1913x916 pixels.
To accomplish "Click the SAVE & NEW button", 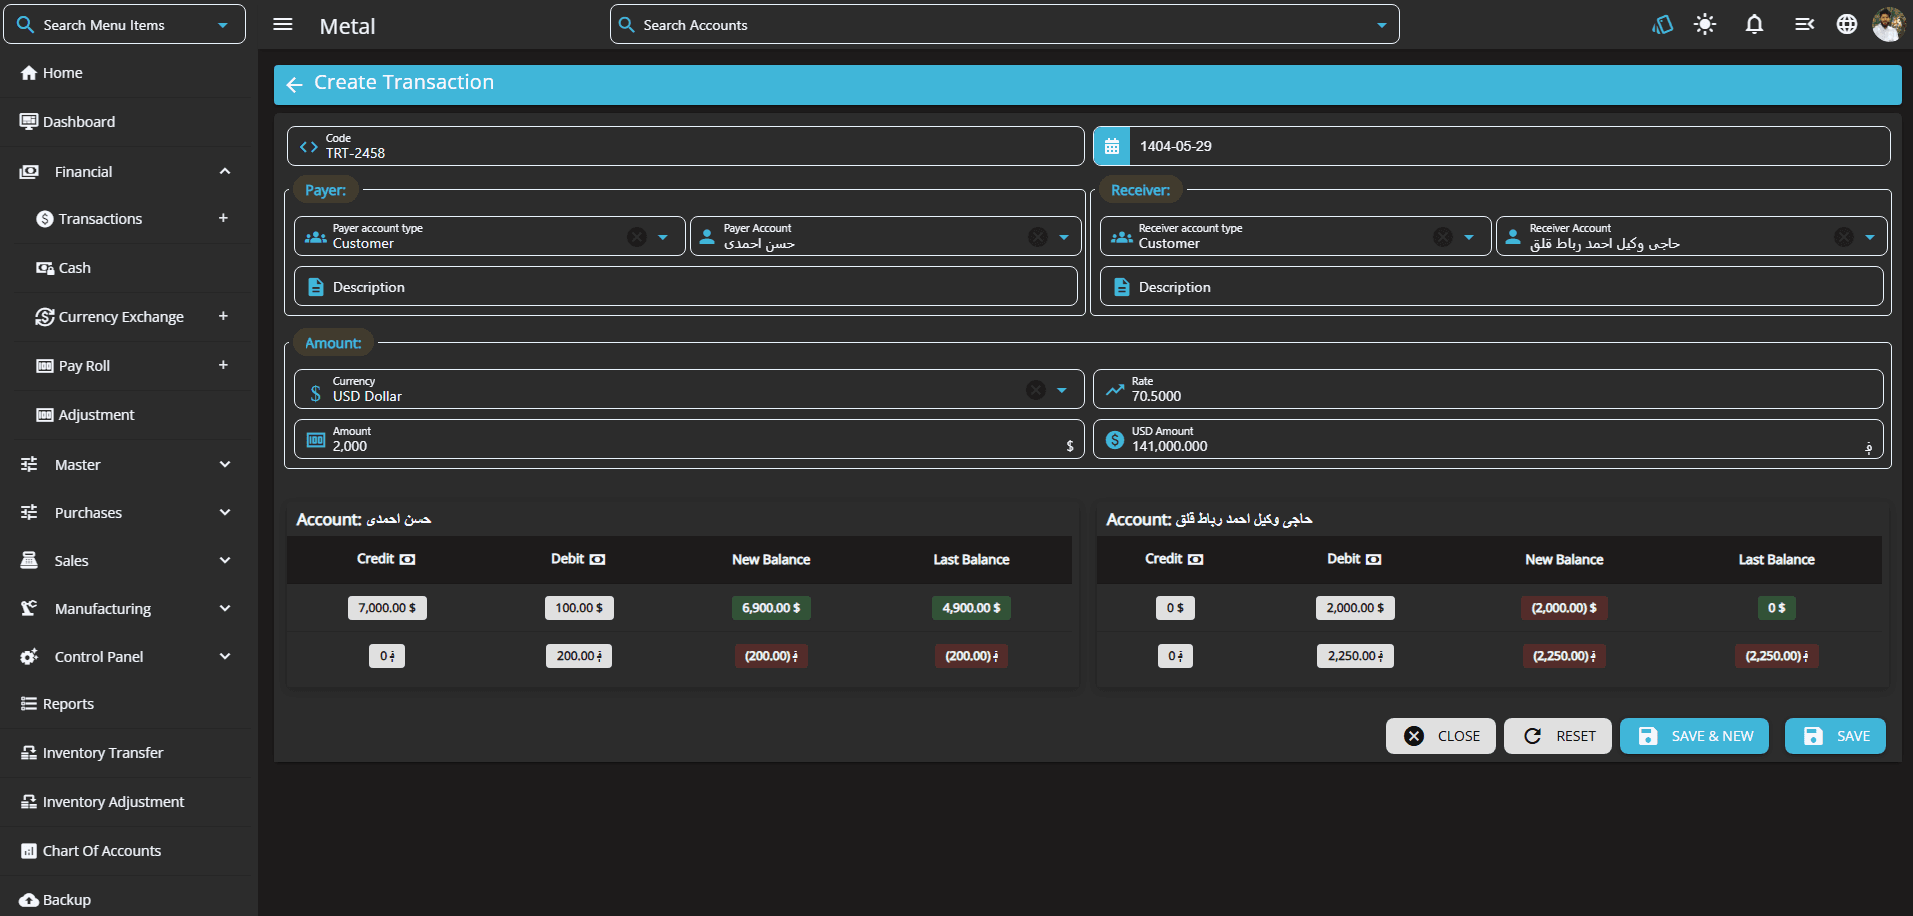I will 1693,736.
